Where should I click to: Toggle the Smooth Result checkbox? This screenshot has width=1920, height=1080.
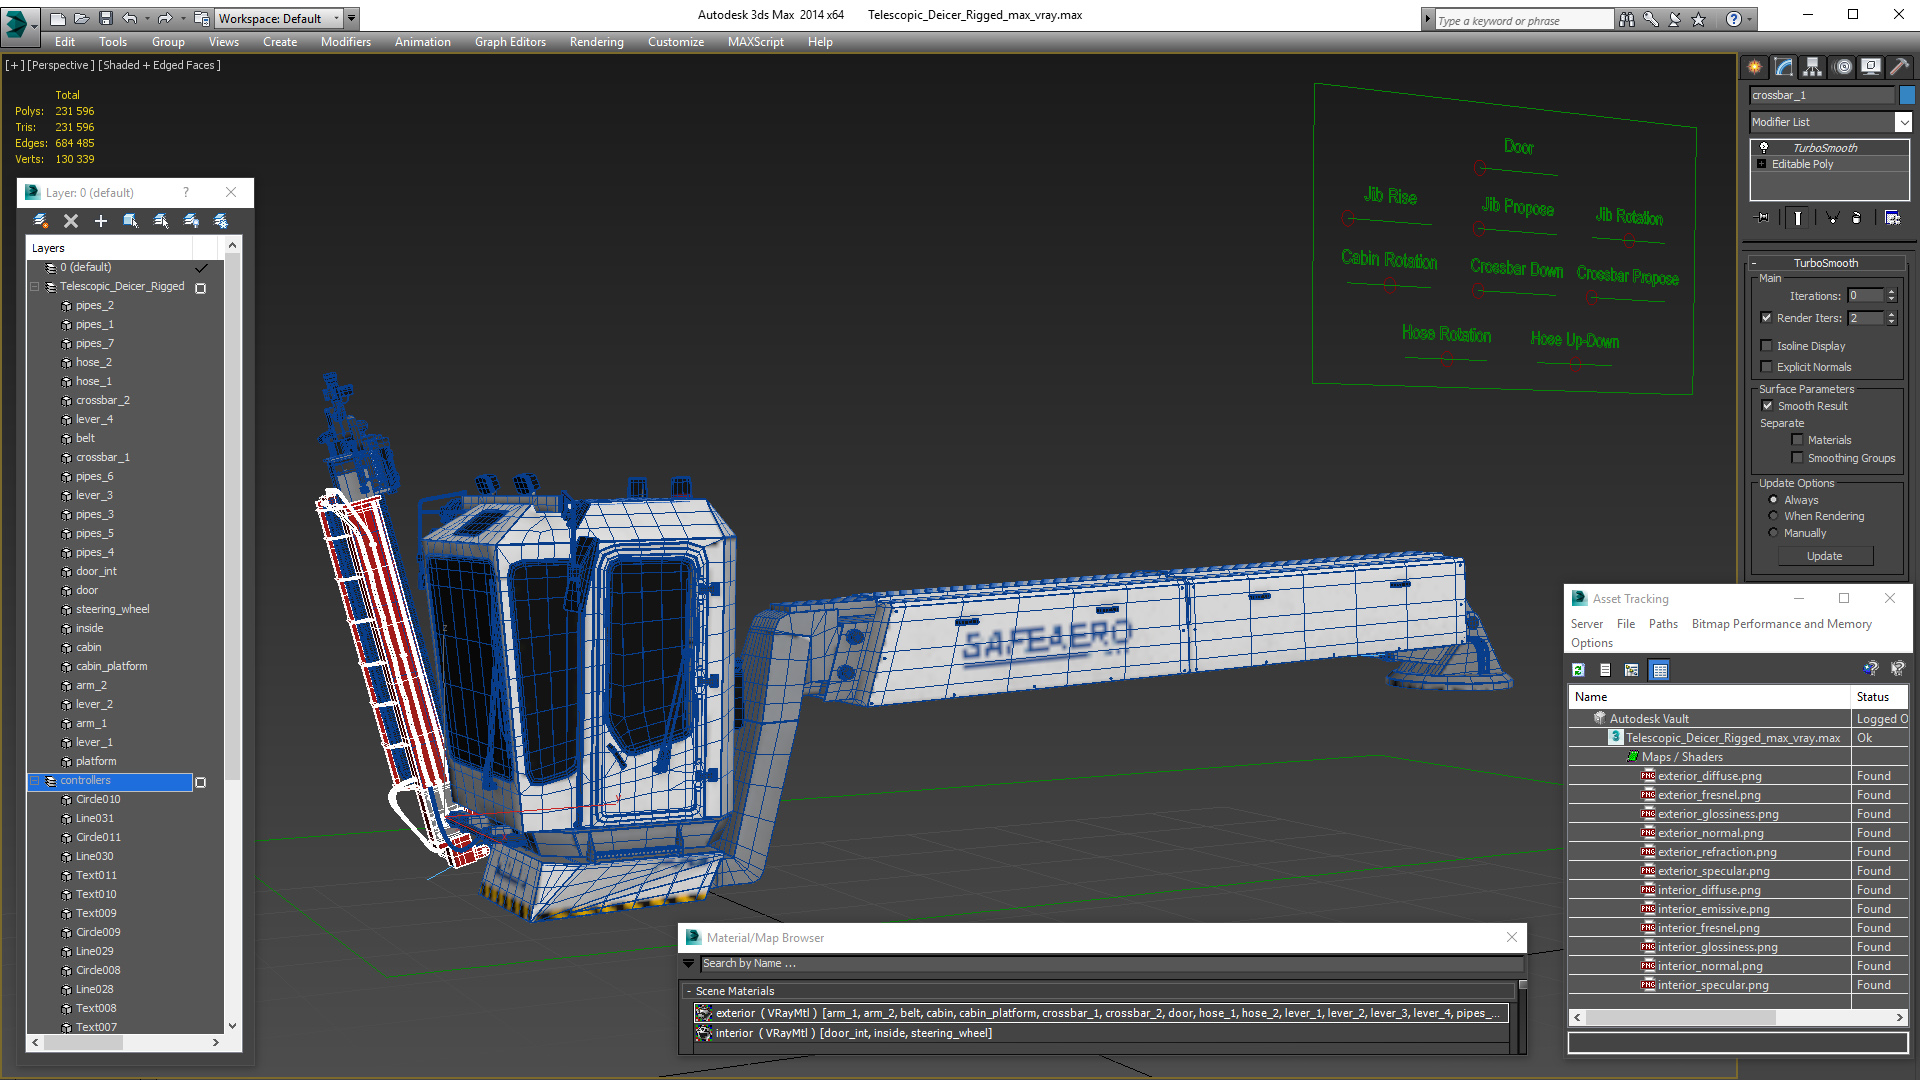pos(1767,406)
